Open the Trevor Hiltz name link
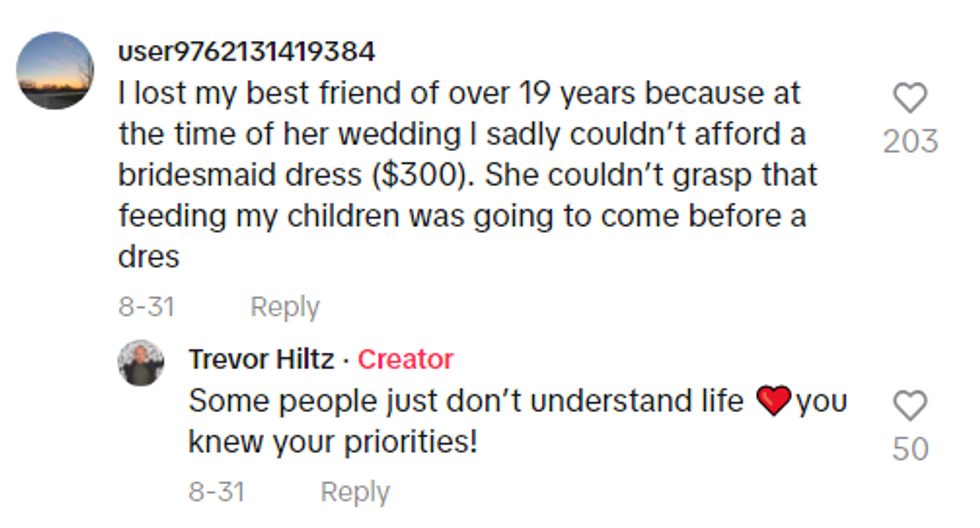This screenshot has height=528, width=980. click(x=261, y=359)
